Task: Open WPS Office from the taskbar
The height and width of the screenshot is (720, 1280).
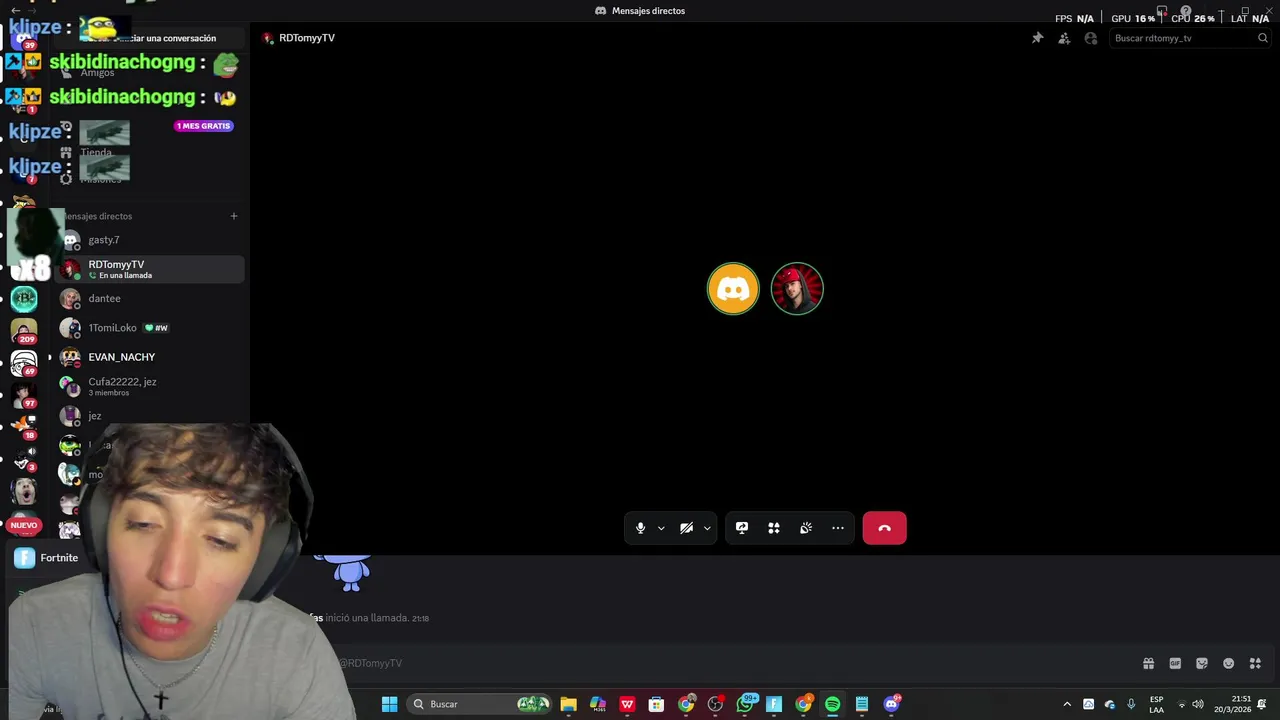Action: click(x=627, y=704)
